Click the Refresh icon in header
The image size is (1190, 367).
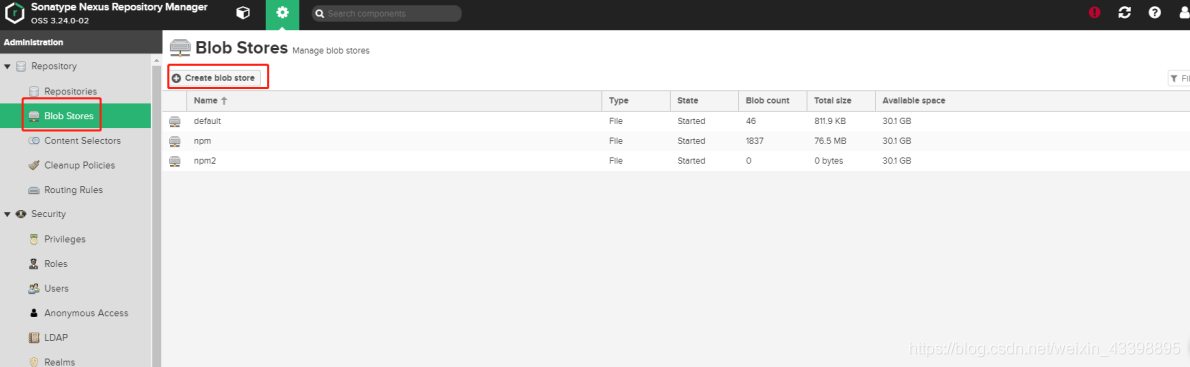coord(1125,13)
